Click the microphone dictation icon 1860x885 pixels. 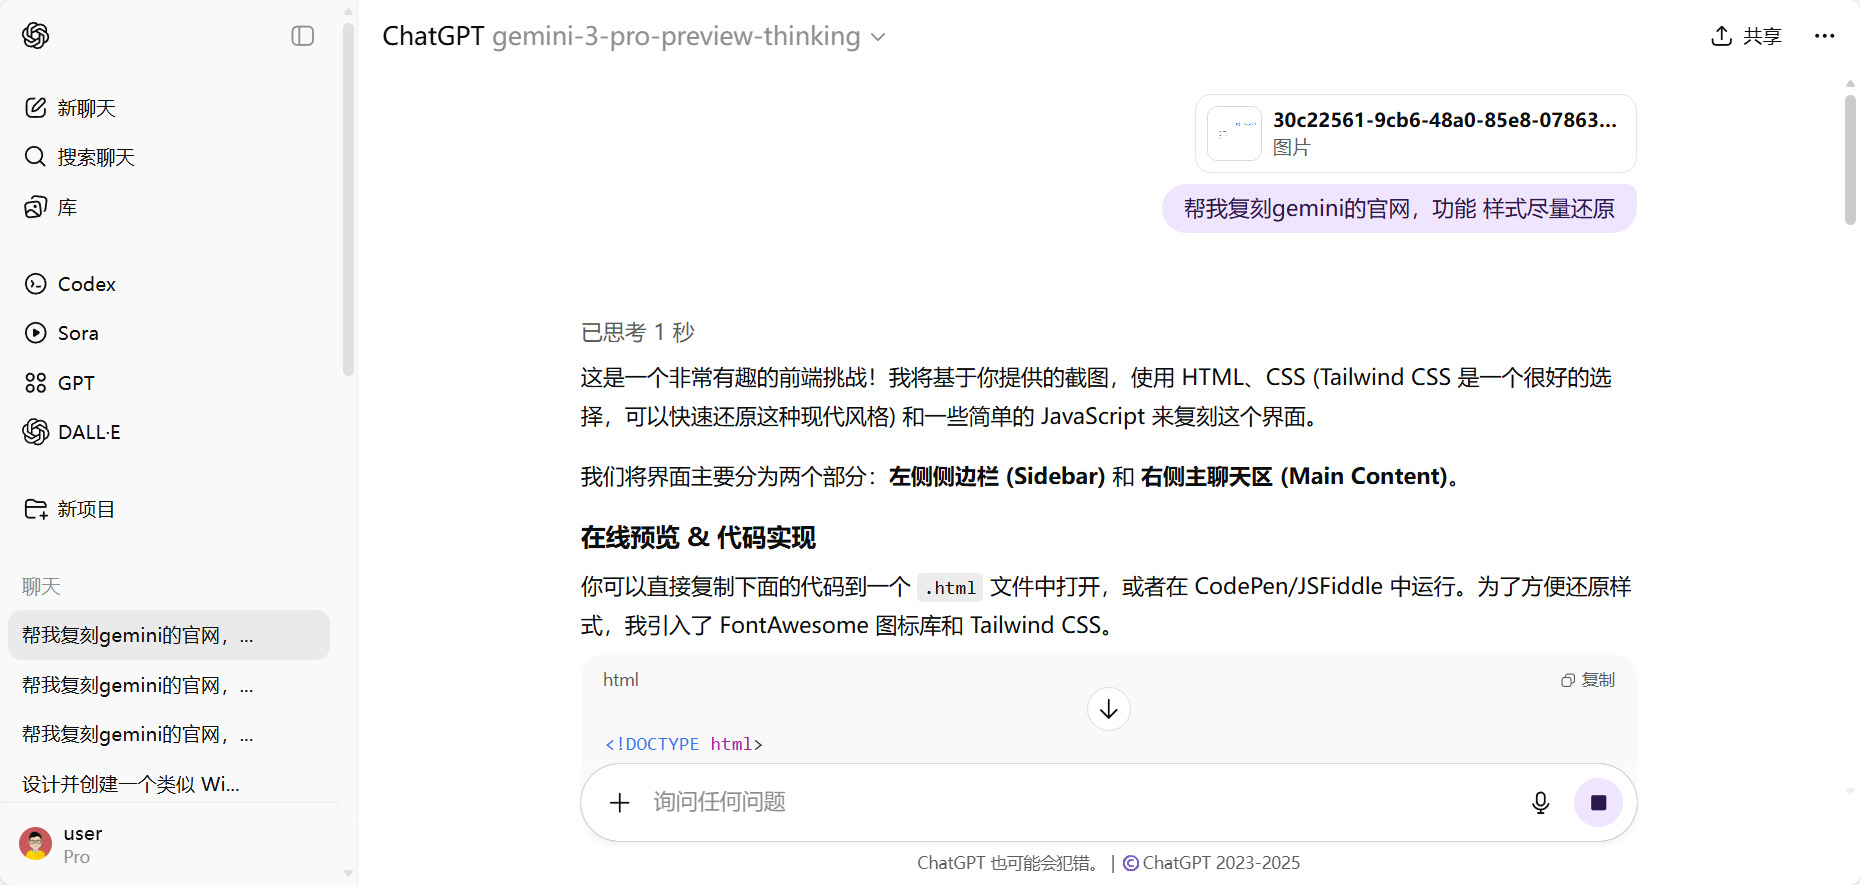[1540, 802]
